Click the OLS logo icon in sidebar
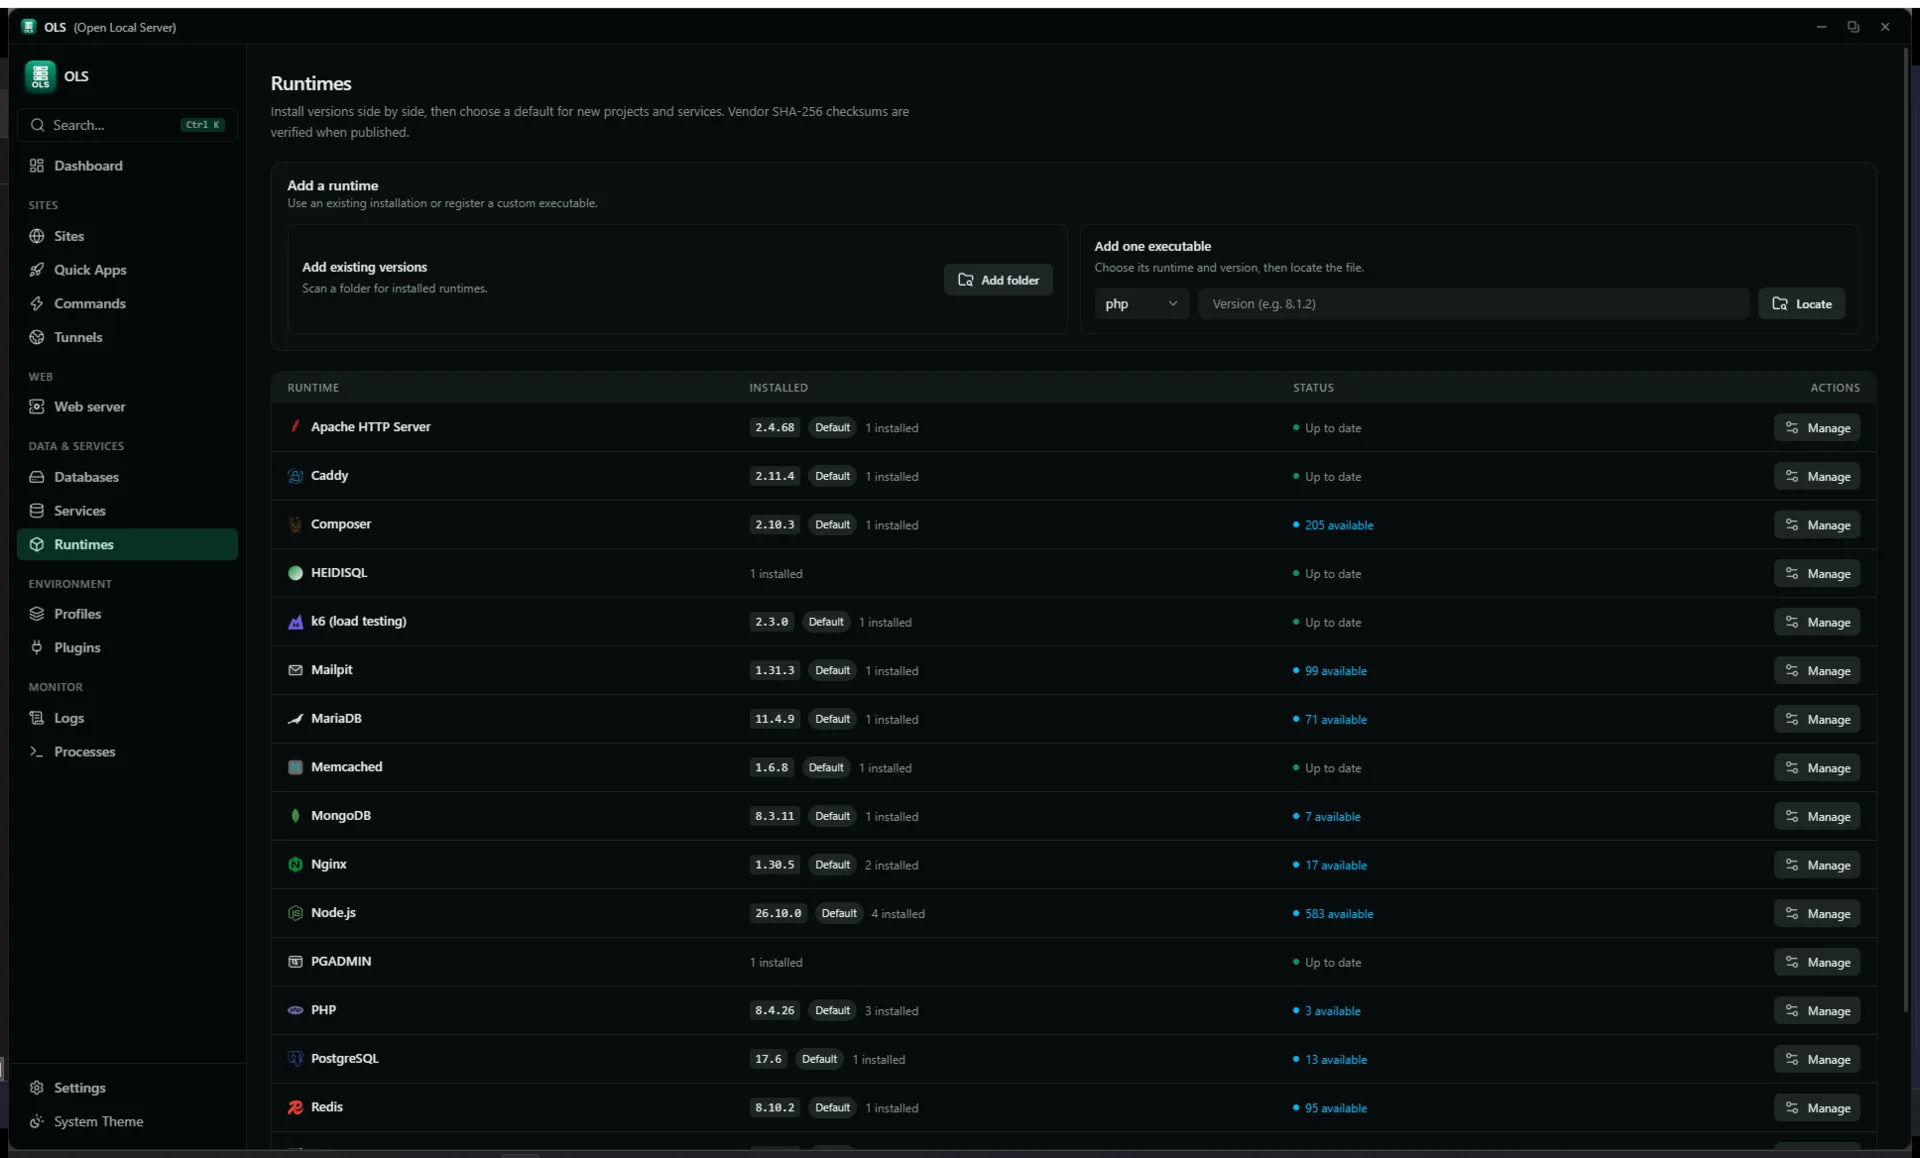This screenshot has height=1158, width=1920. tap(40, 76)
